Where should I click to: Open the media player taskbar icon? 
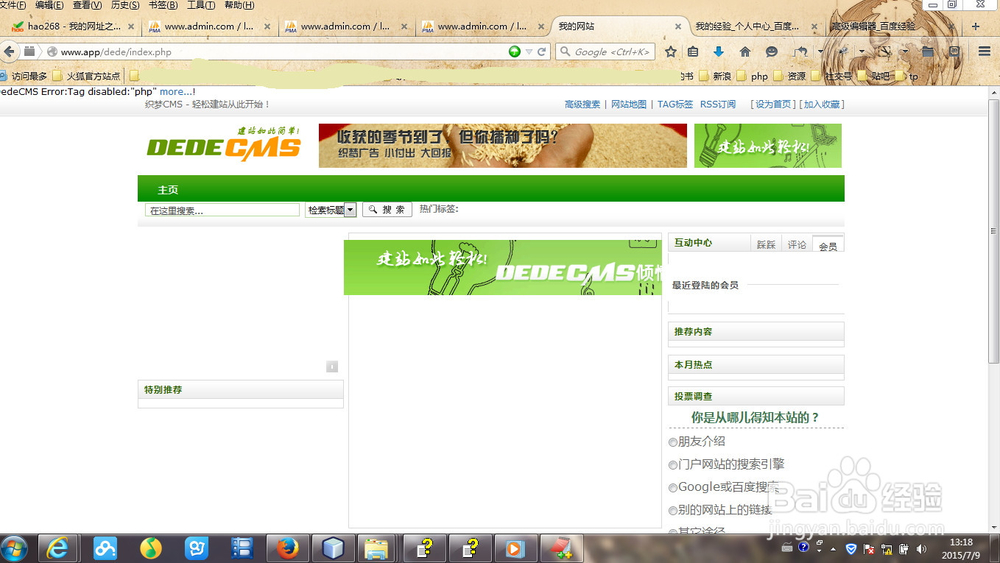click(x=515, y=548)
